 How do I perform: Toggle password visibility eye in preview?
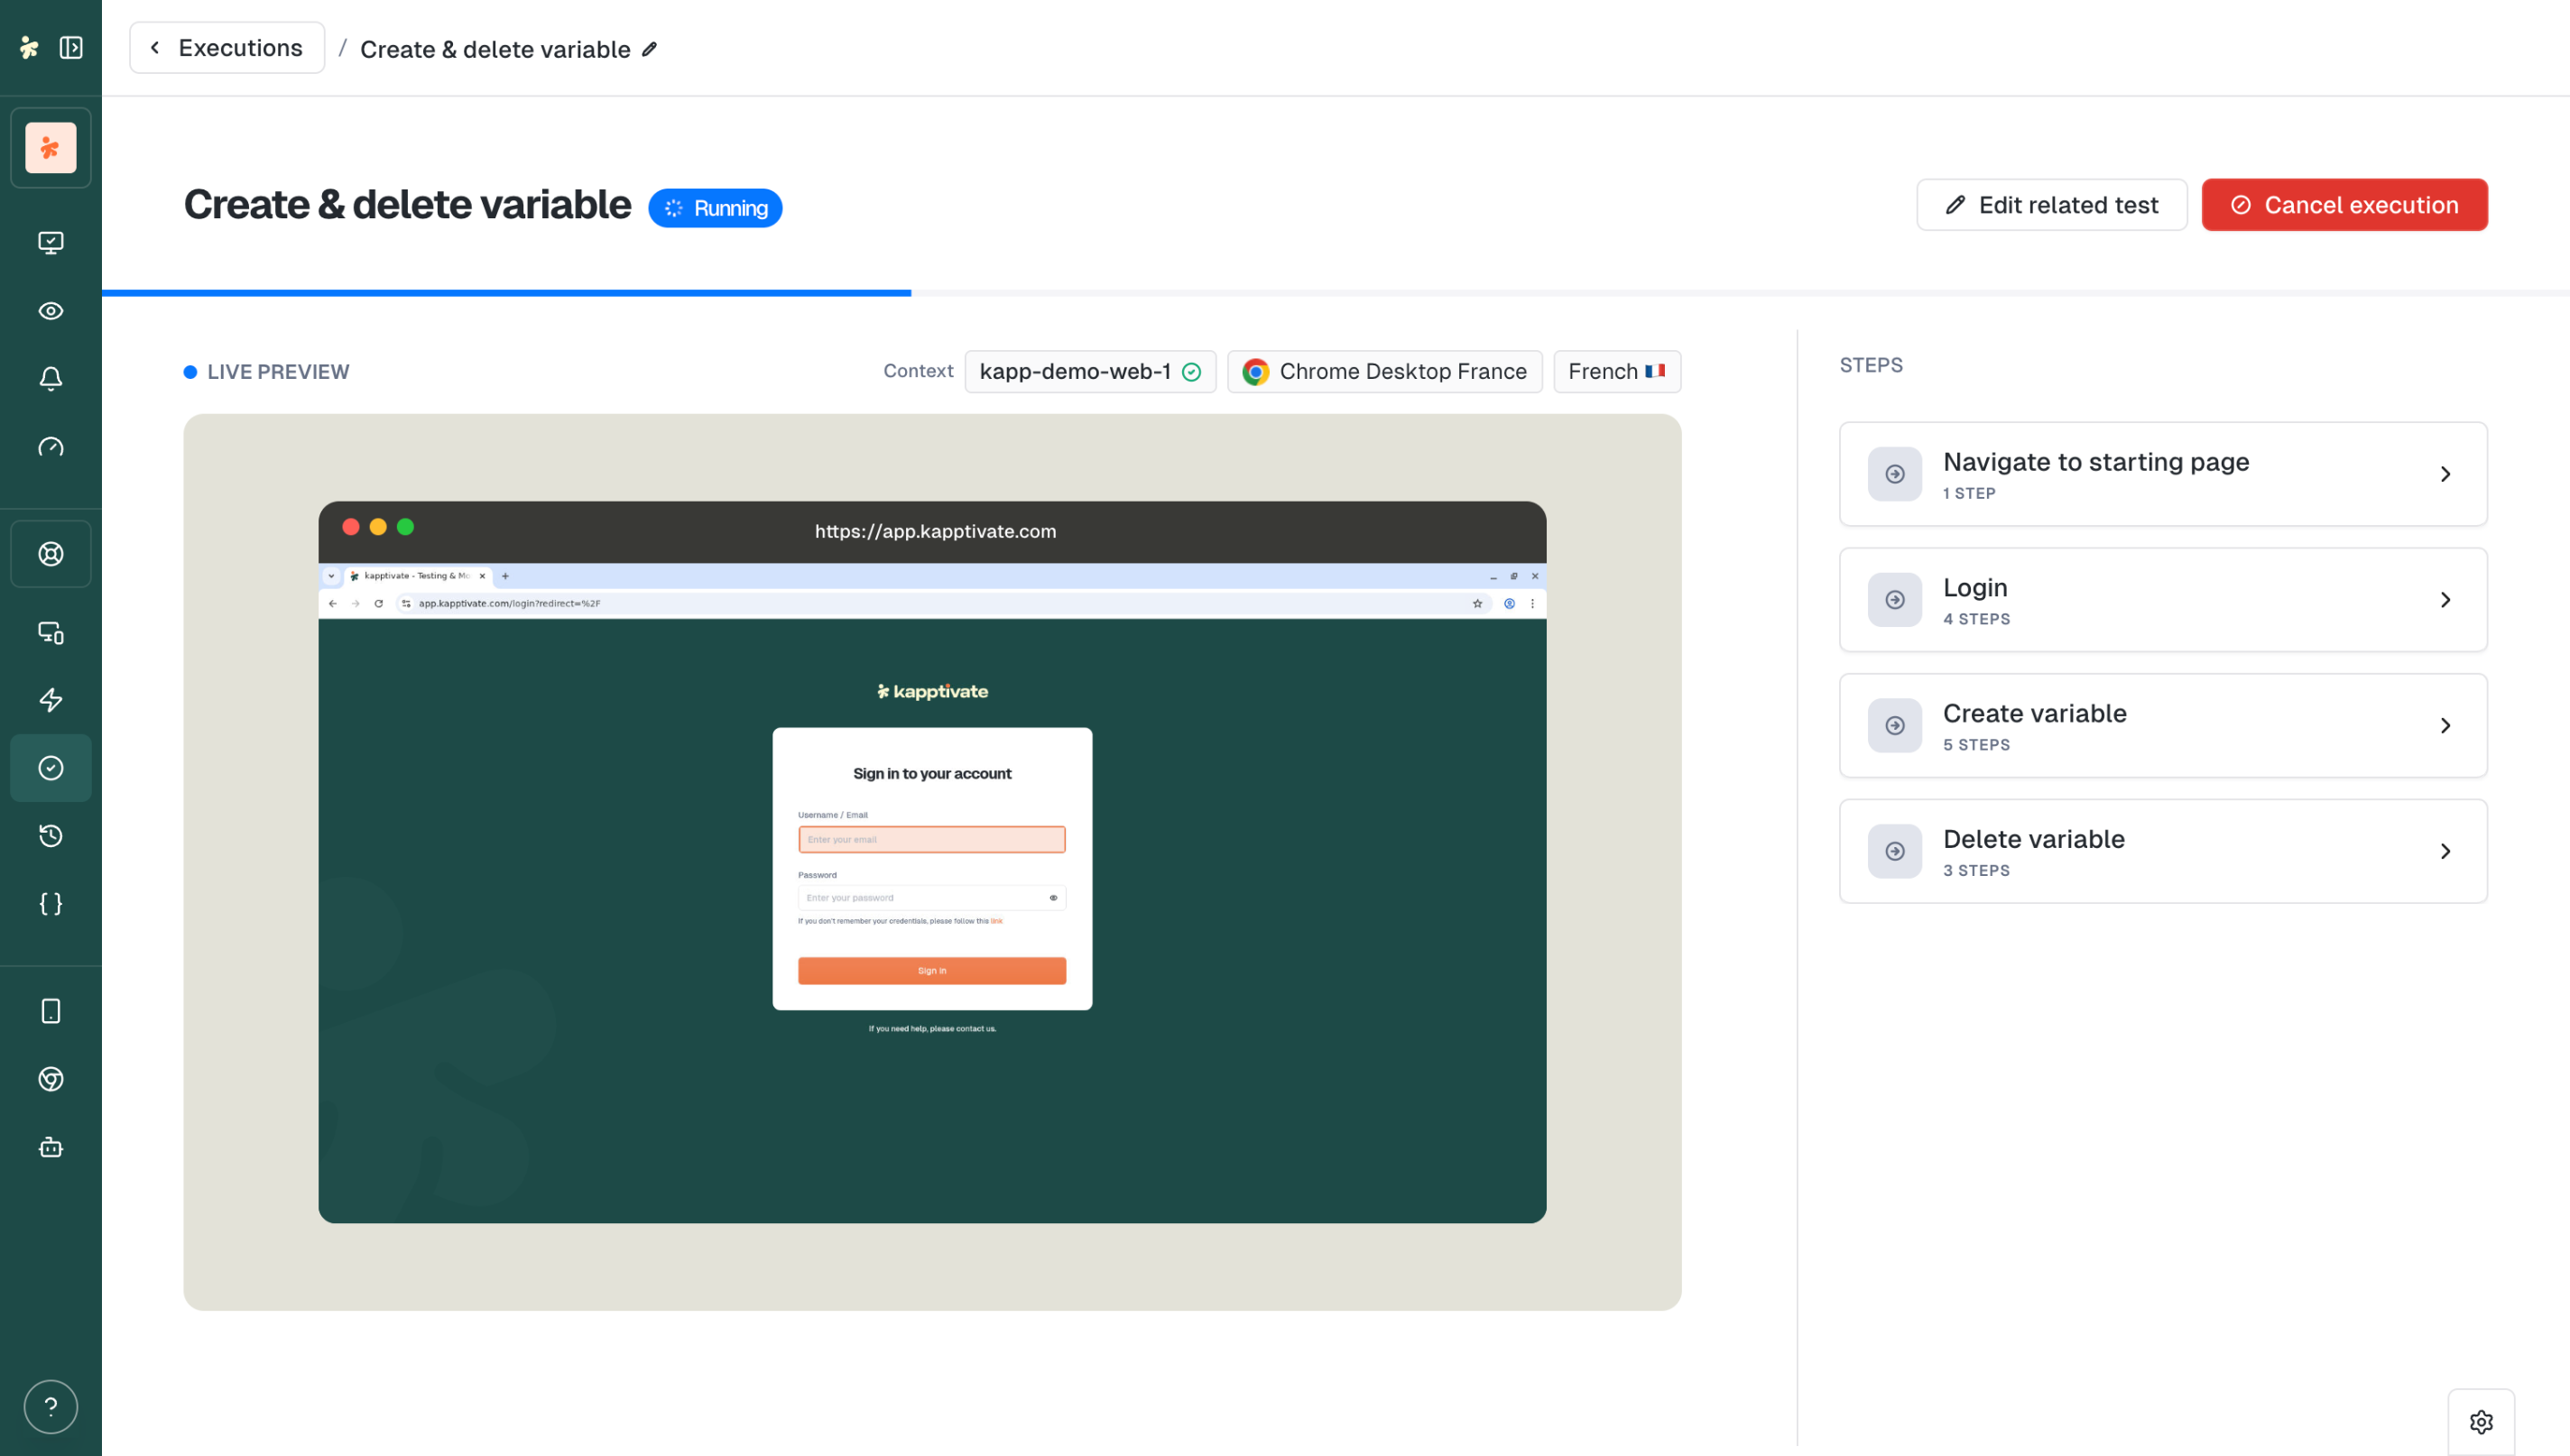pyautogui.click(x=1053, y=898)
